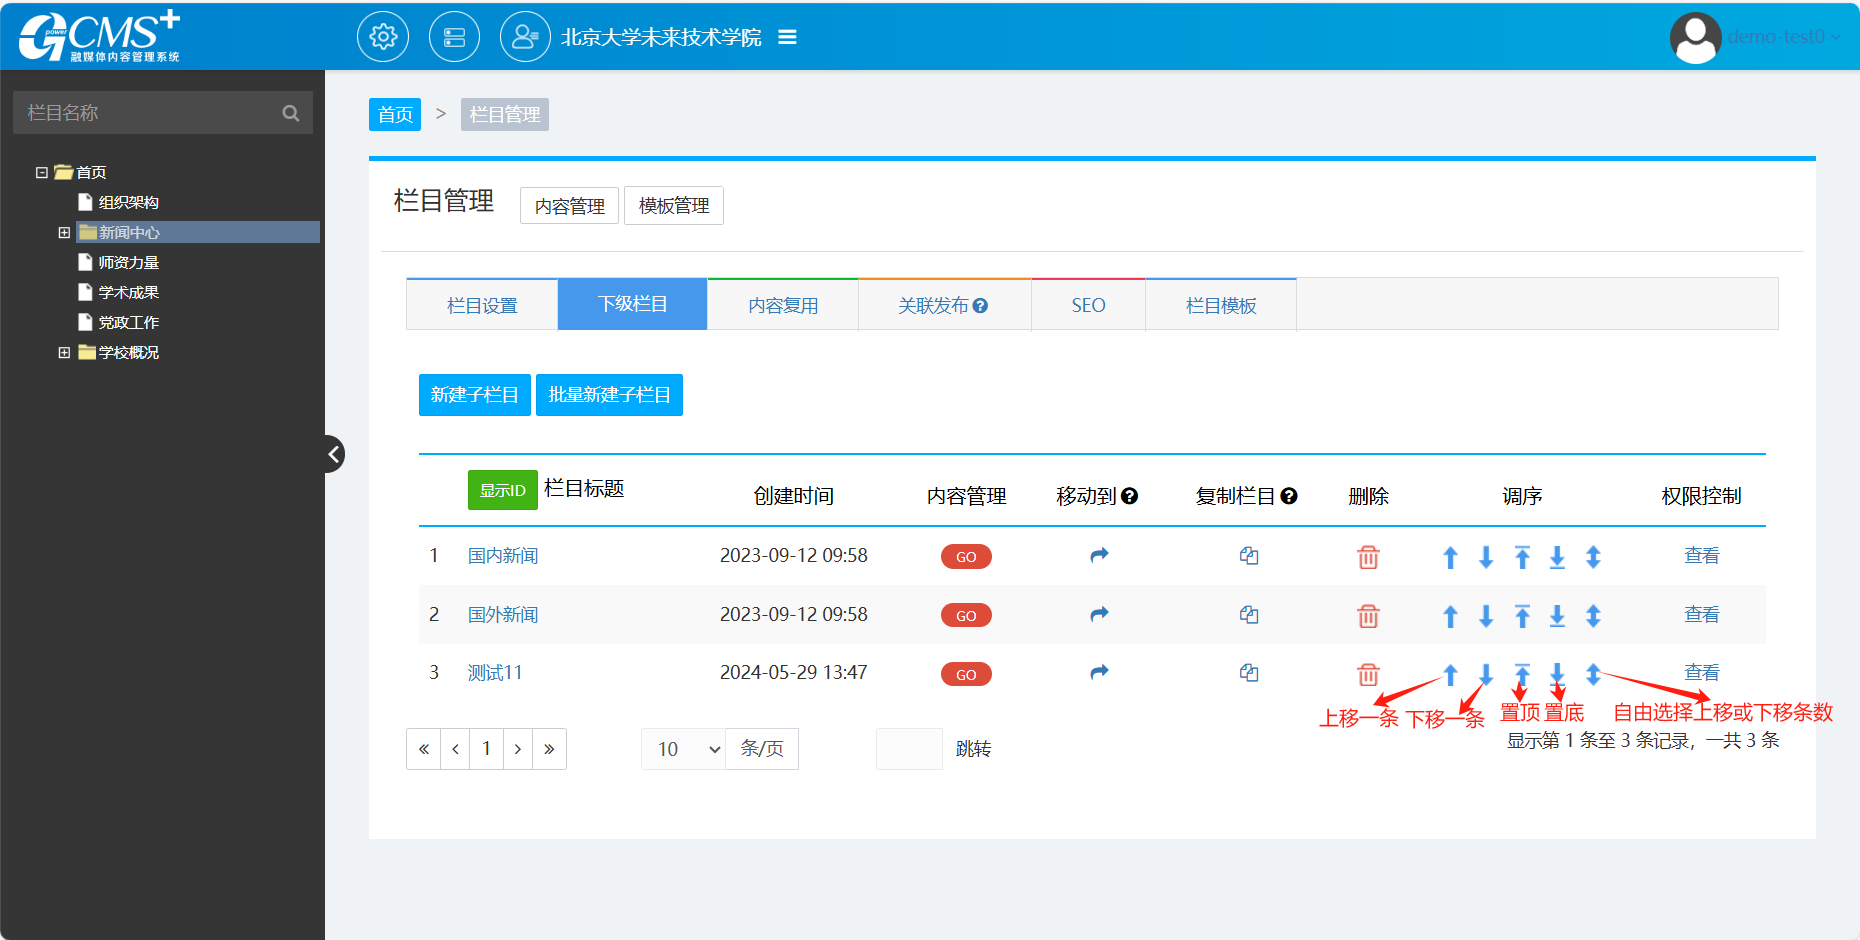This screenshot has width=1860, height=940.
Task: Switch to the SEO tab
Action: click(1088, 305)
